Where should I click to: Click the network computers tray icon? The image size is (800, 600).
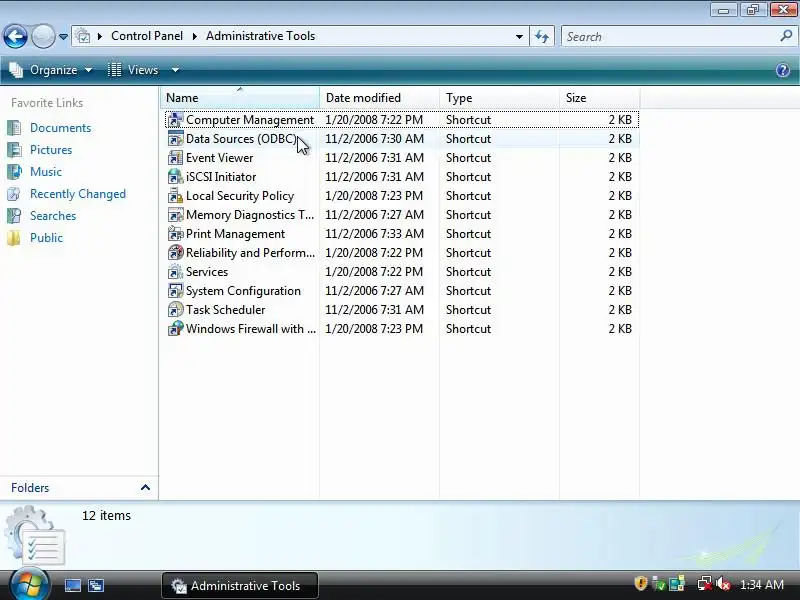[x=677, y=584]
